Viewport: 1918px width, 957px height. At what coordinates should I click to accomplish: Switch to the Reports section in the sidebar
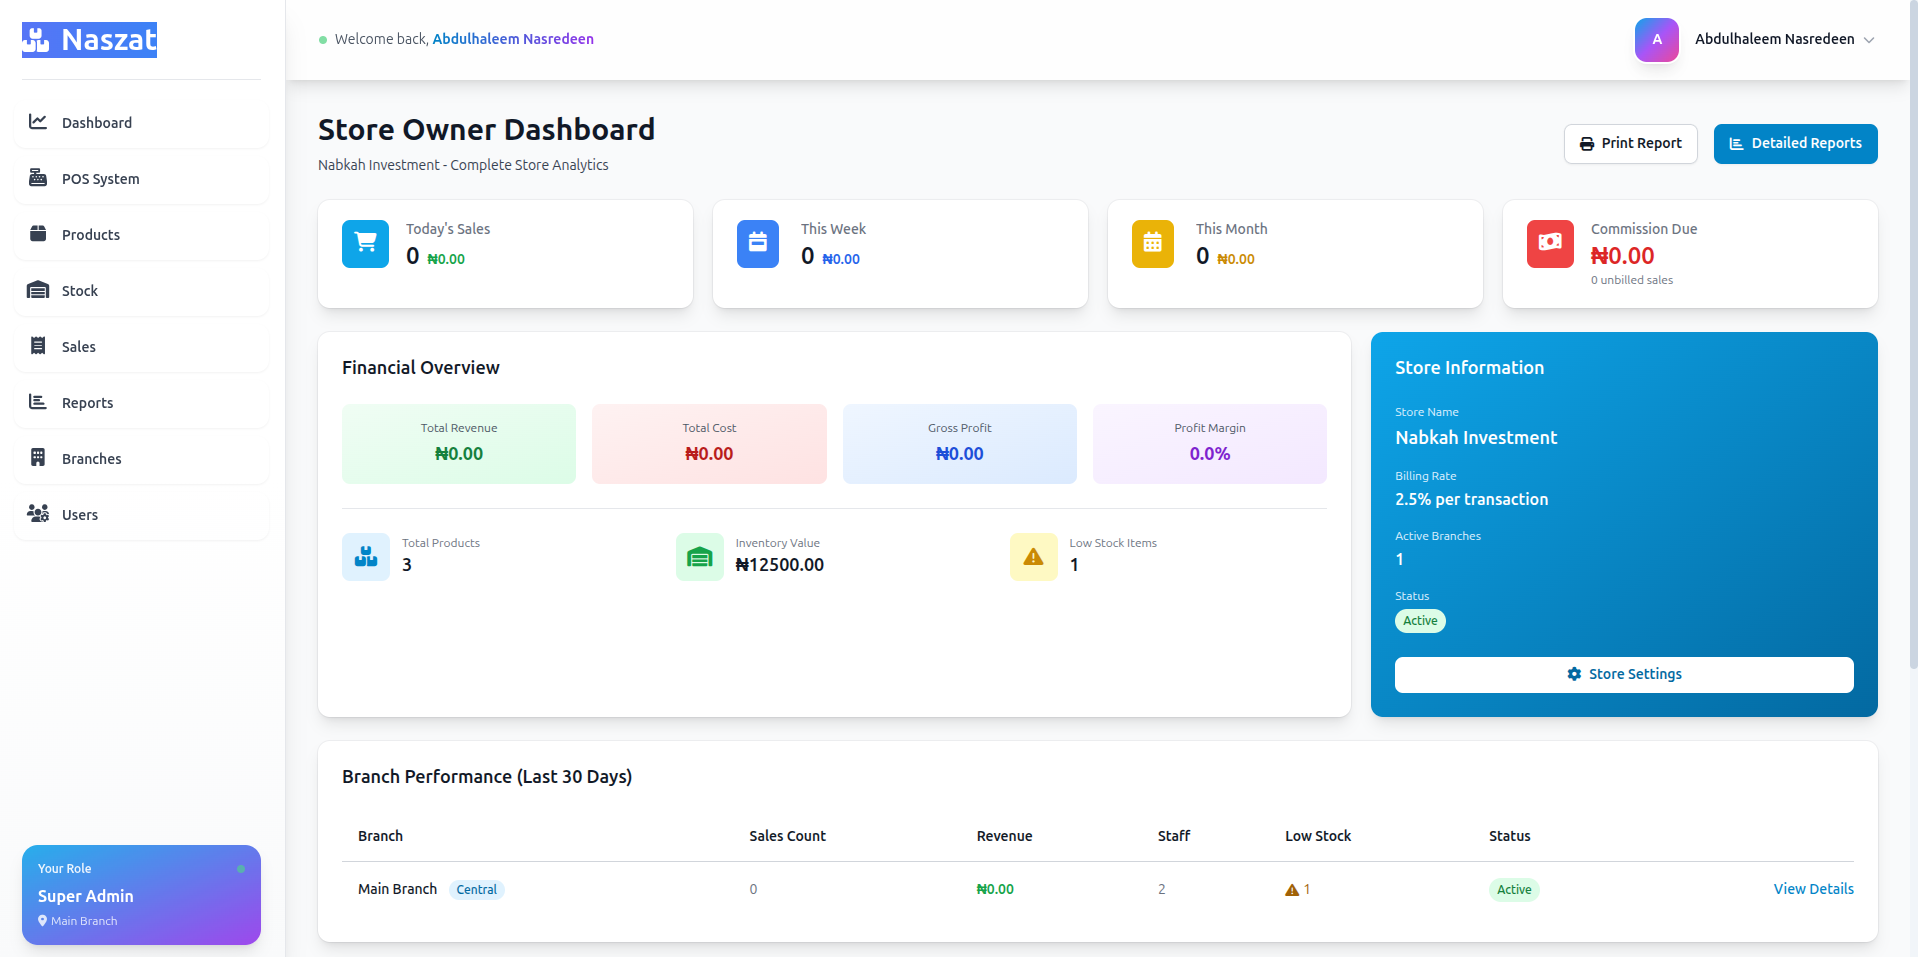coord(87,402)
